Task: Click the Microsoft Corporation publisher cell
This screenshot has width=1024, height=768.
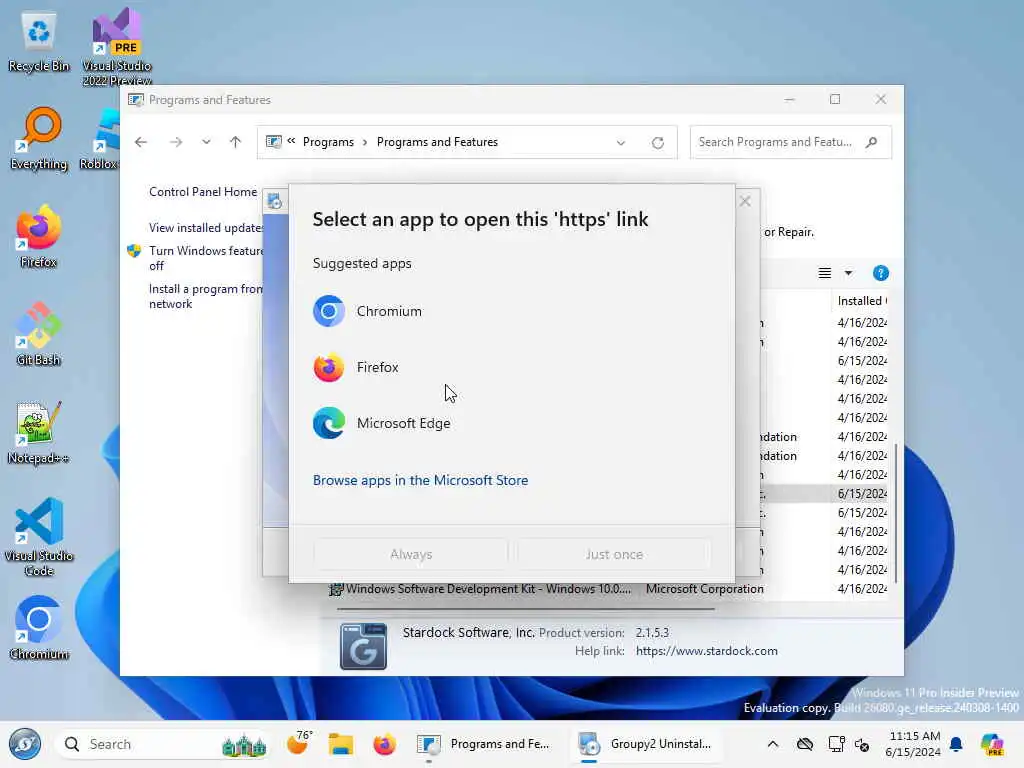Action: tap(705, 588)
